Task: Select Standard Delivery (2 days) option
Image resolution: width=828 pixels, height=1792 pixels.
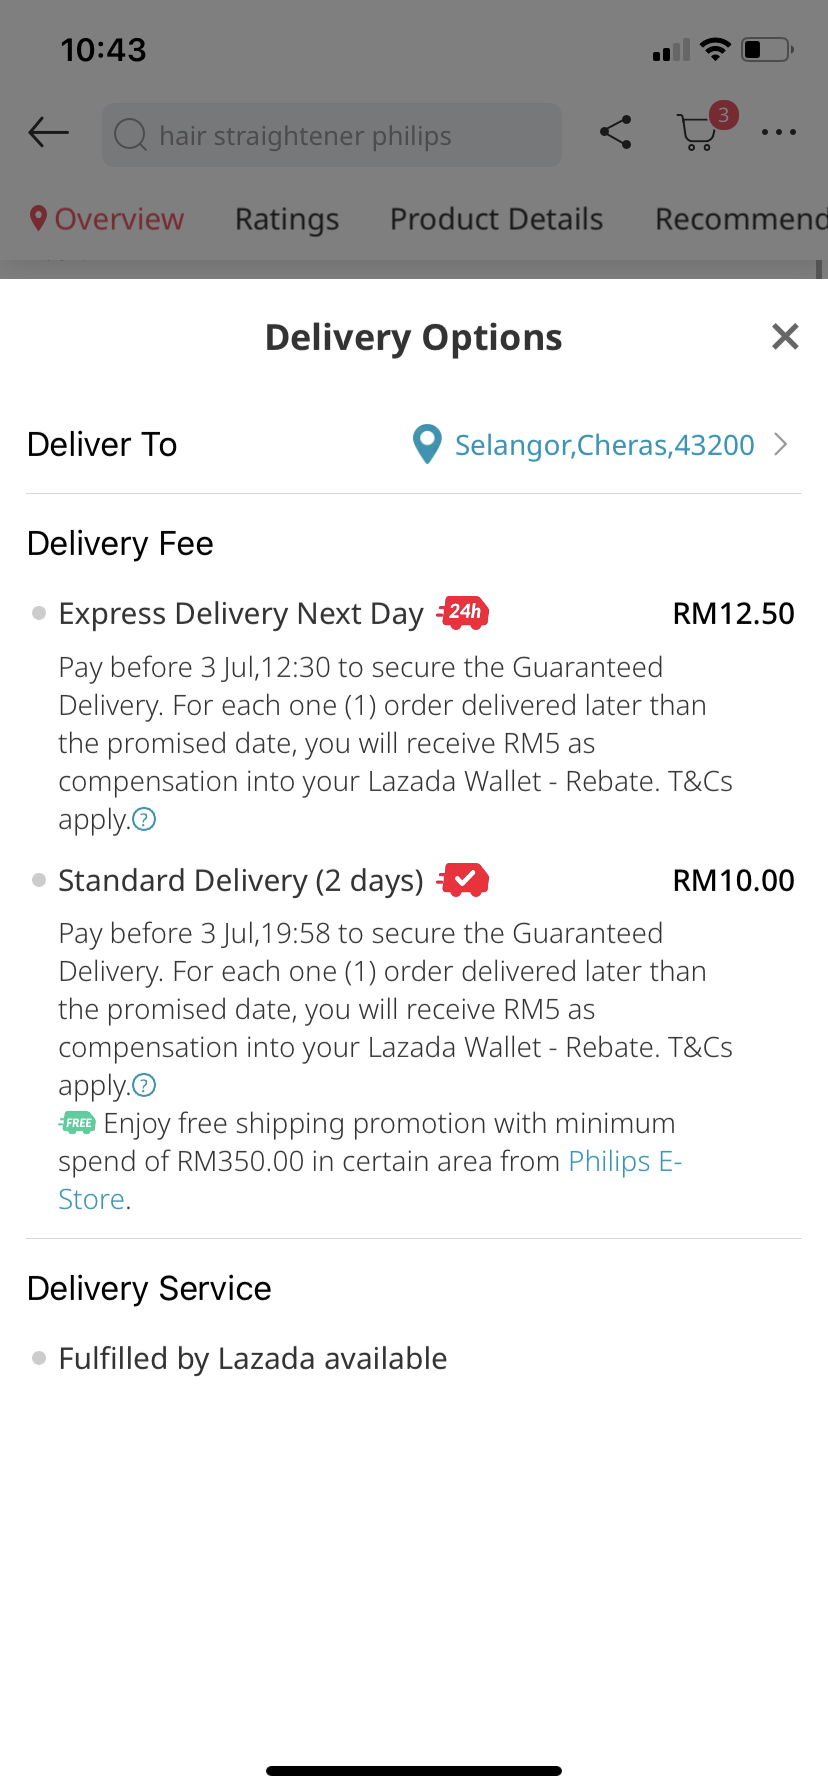Action: [241, 881]
